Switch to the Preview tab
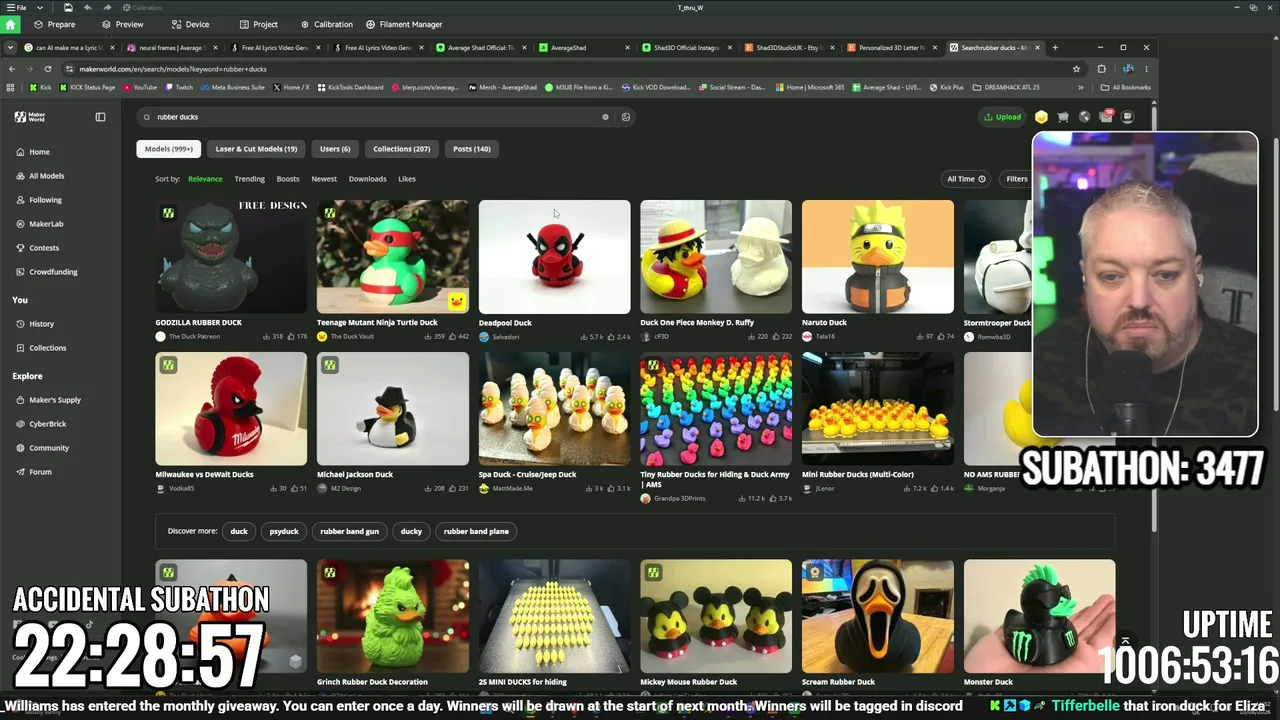 click(x=122, y=24)
